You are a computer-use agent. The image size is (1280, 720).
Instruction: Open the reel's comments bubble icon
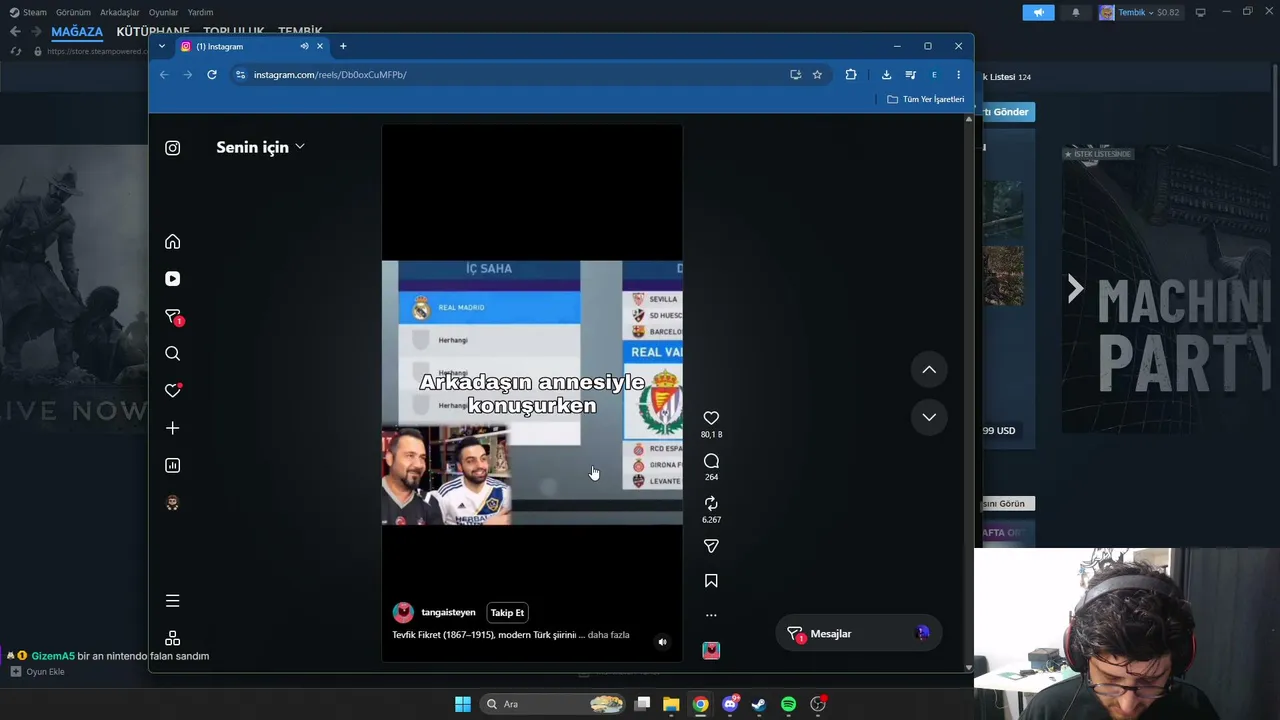tap(711, 461)
